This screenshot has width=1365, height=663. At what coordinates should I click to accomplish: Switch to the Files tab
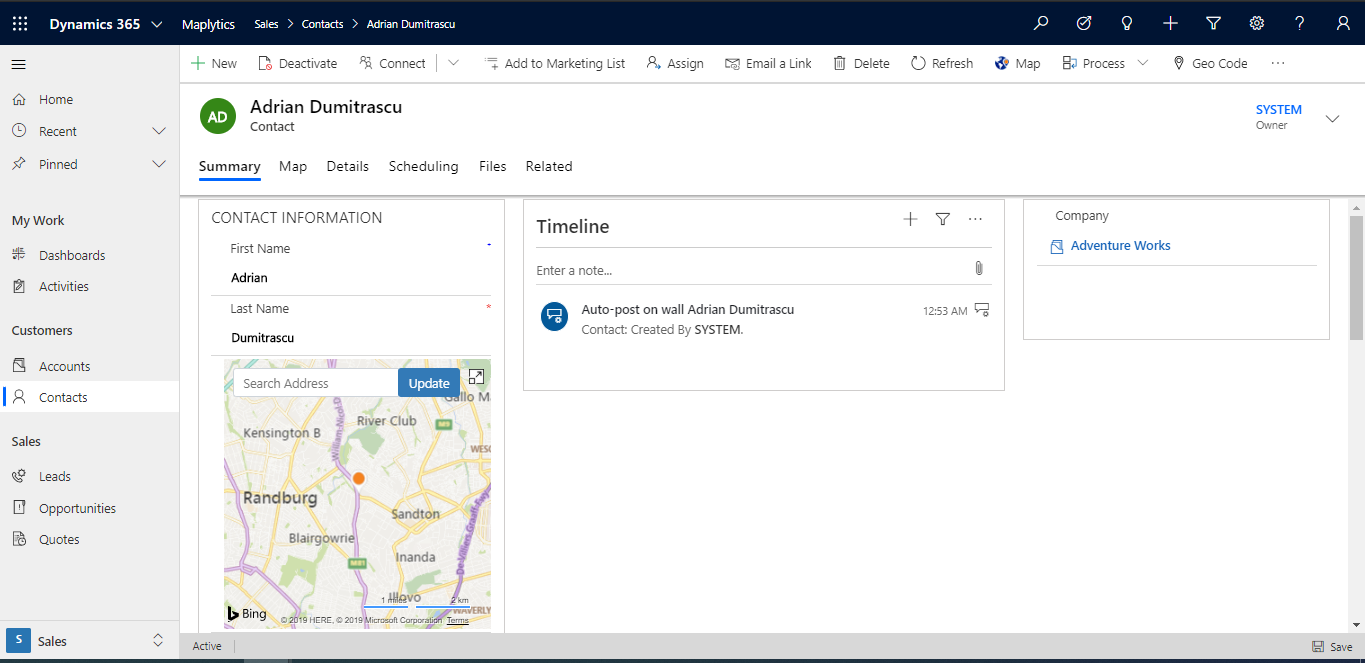coord(493,166)
